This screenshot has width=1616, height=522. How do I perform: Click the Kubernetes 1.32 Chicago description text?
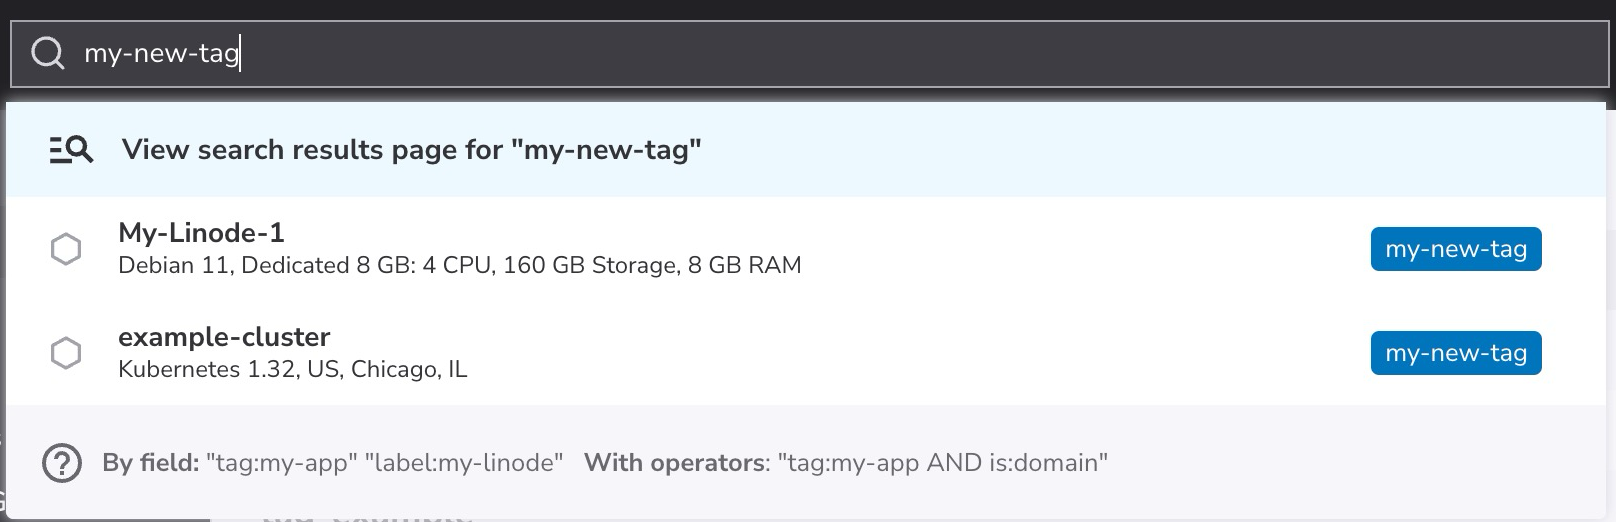tap(292, 370)
